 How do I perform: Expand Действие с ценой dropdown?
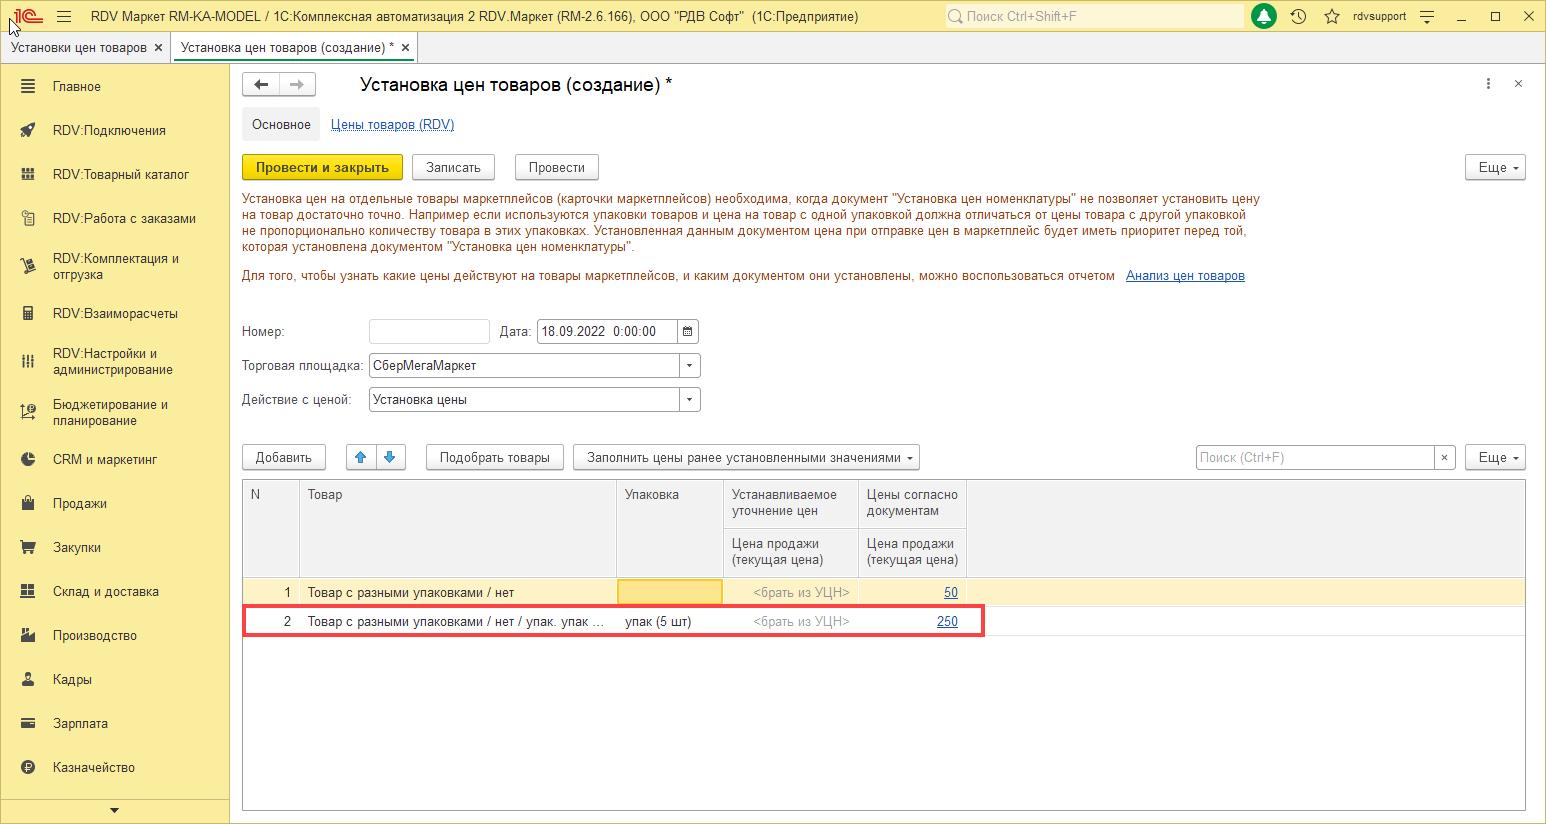point(689,400)
